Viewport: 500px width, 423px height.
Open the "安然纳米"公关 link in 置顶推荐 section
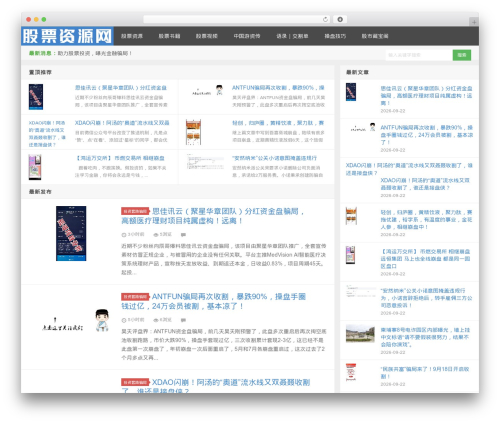click(x=274, y=158)
